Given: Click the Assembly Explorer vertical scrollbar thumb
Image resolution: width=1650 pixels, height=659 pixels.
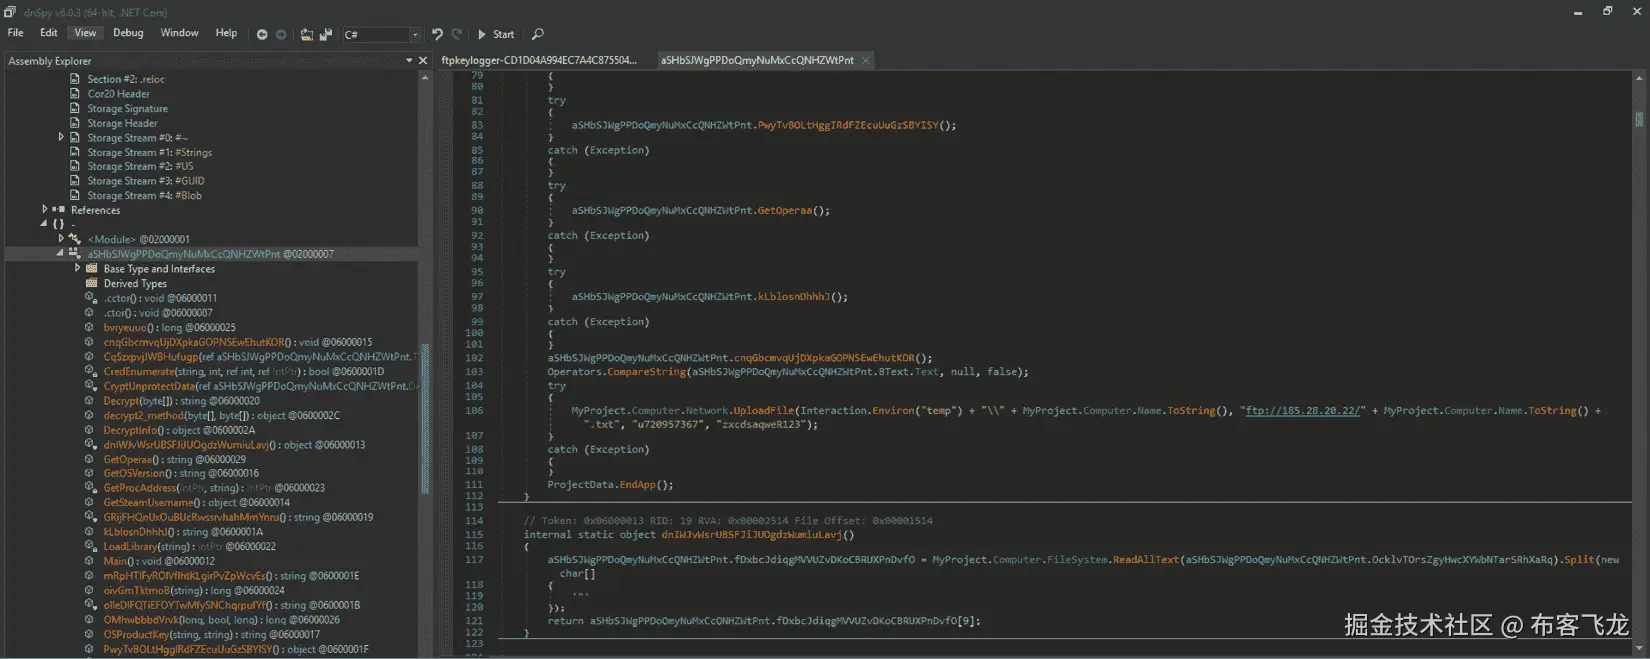Looking at the screenshot, I should [x=425, y=418].
